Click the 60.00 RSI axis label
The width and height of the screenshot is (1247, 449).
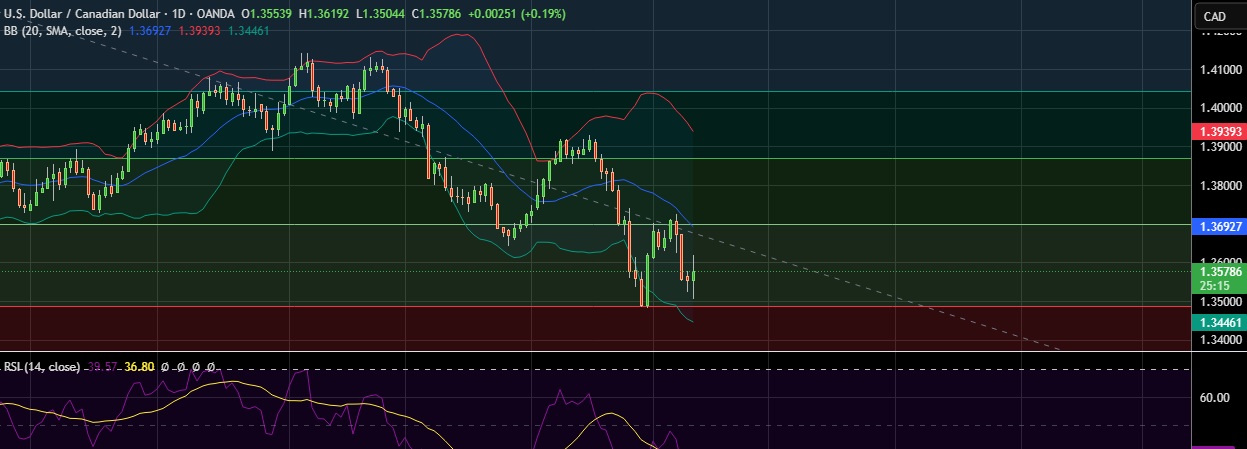click(1215, 398)
